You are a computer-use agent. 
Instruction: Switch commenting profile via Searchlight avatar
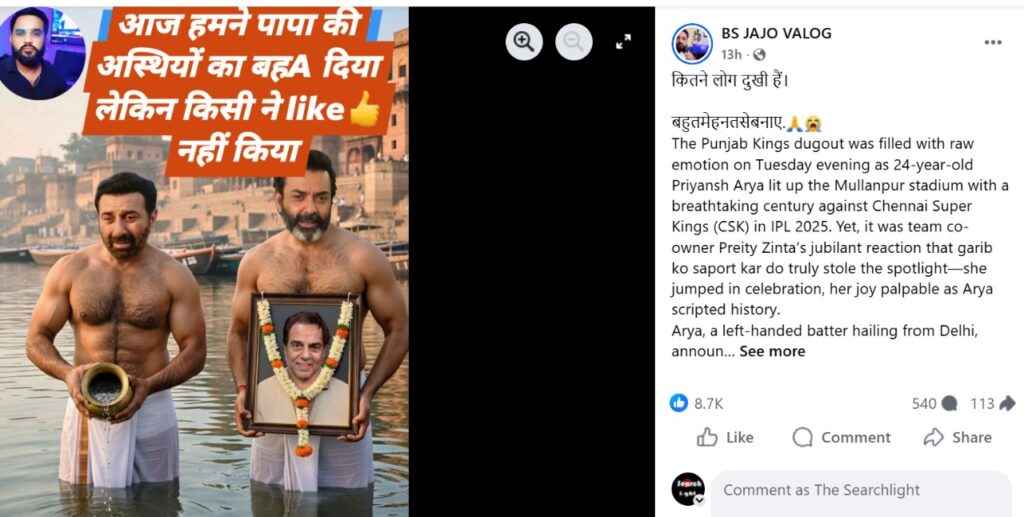[x=688, y=489]
